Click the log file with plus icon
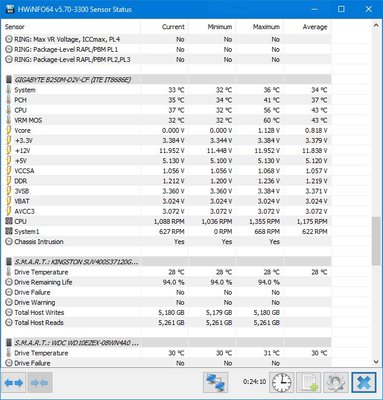Image resolution: width=383 pixels, height=400 pixels. coord(309,382)
